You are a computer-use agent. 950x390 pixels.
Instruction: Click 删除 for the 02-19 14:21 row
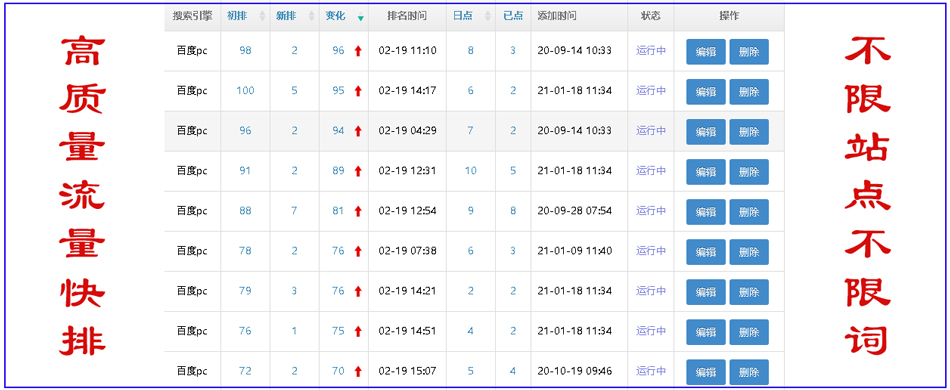point(749,291)
